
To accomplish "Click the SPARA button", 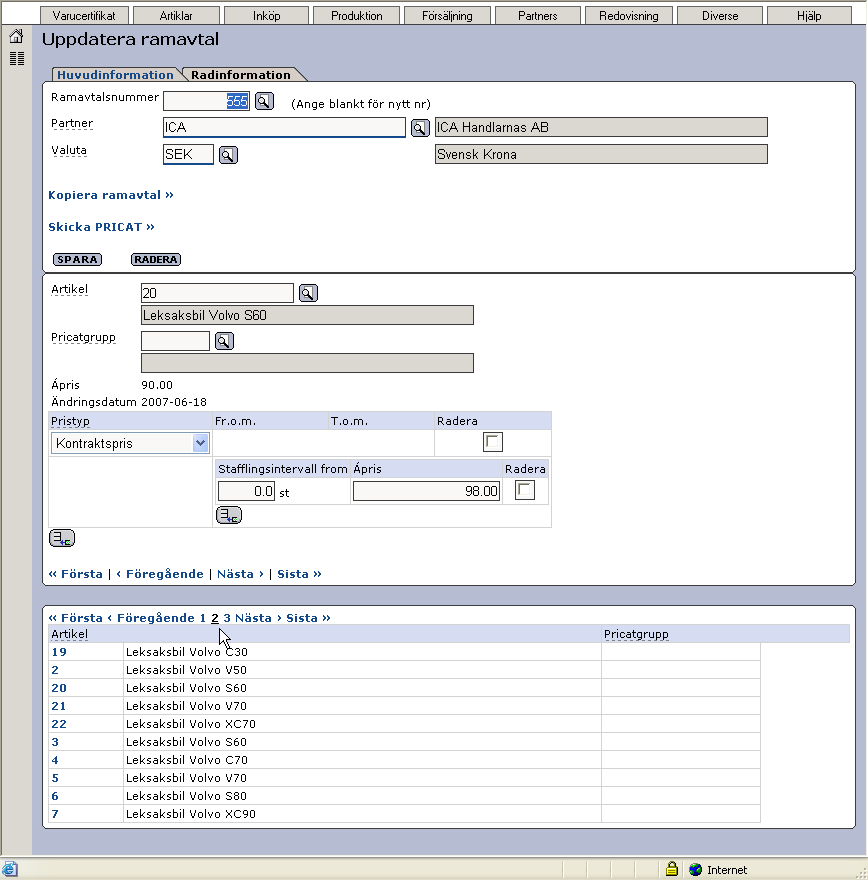I will point(77,259).
